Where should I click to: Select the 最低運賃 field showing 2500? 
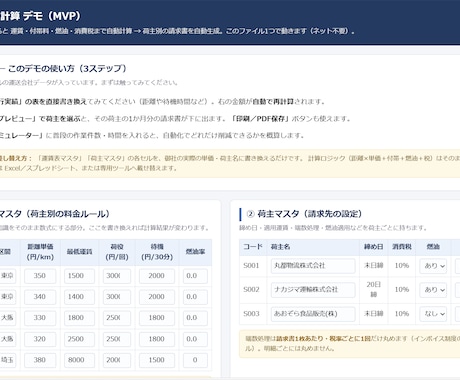[x=79, y=339]
